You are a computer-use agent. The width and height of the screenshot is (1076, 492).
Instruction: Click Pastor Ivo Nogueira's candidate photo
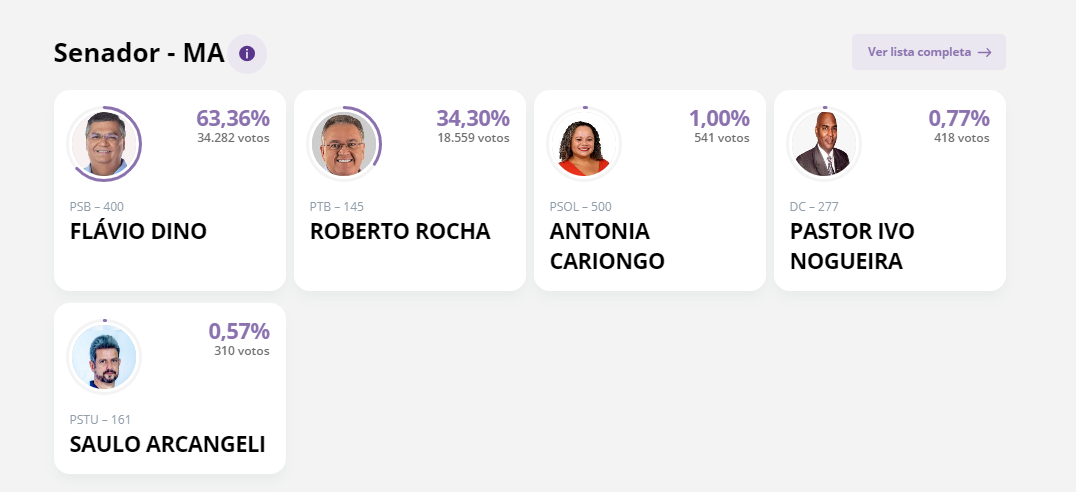pyautogui.click(x=824, y=144)
